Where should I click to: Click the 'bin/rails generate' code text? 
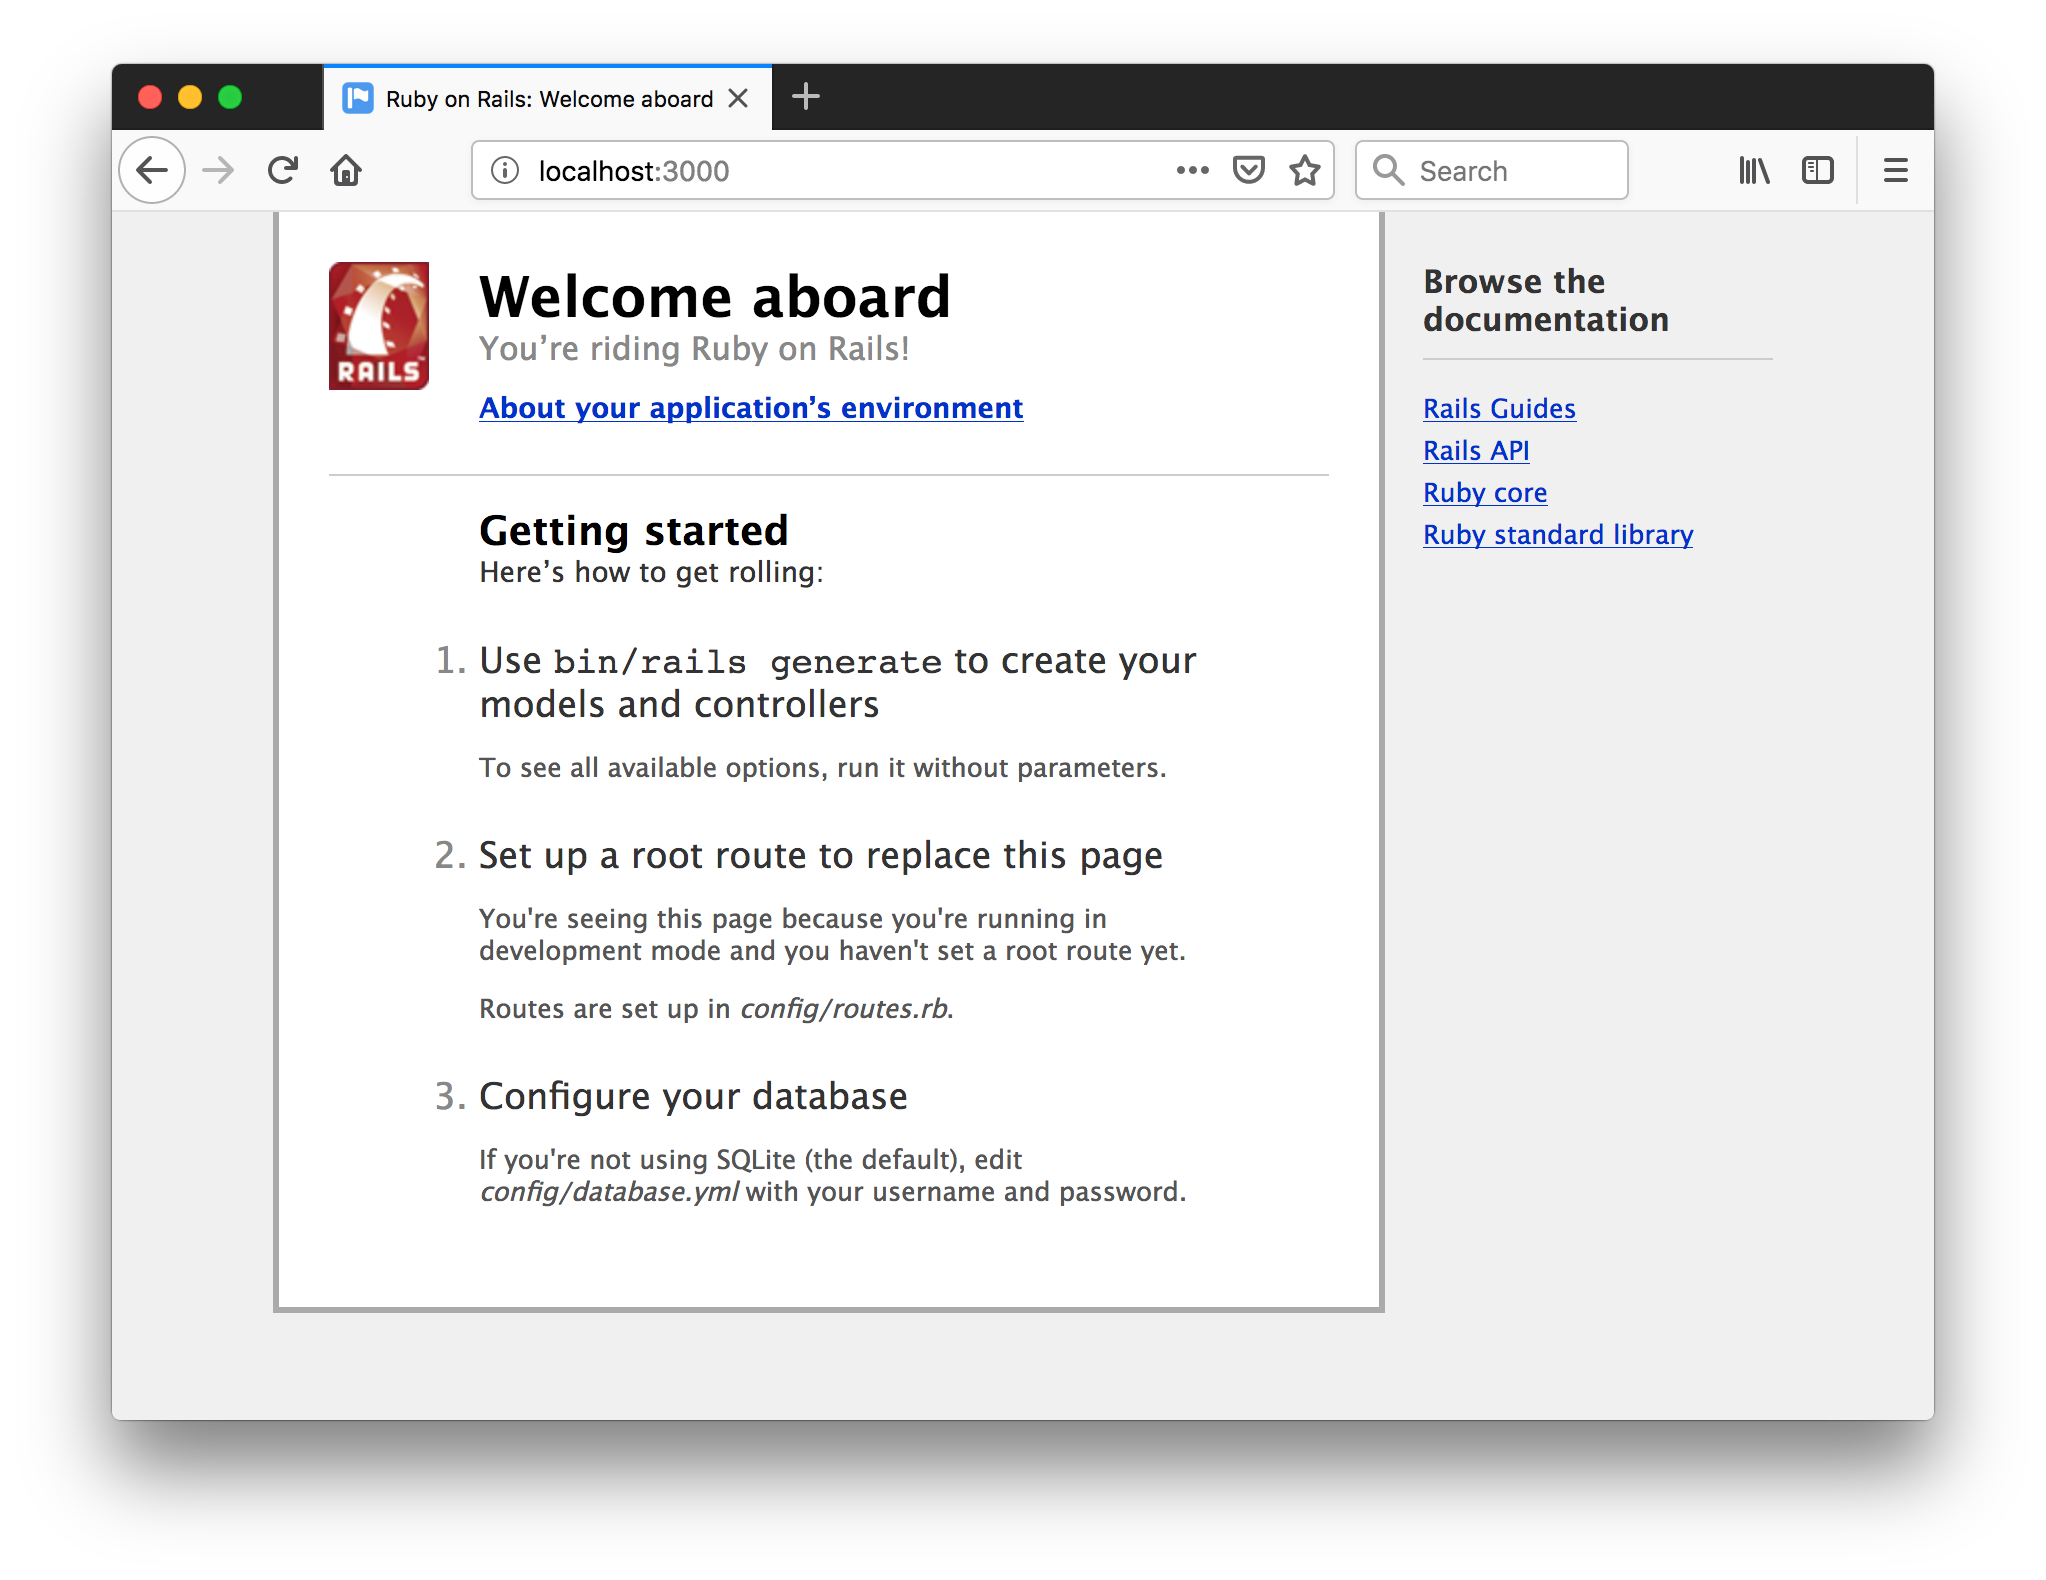748,662
